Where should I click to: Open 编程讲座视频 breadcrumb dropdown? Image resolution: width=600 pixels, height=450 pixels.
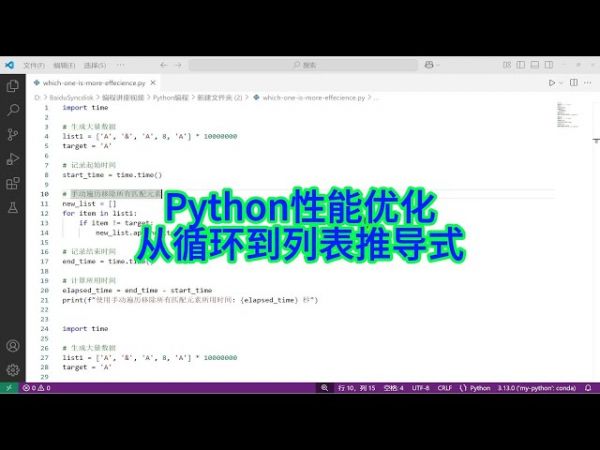click(123, 98)
